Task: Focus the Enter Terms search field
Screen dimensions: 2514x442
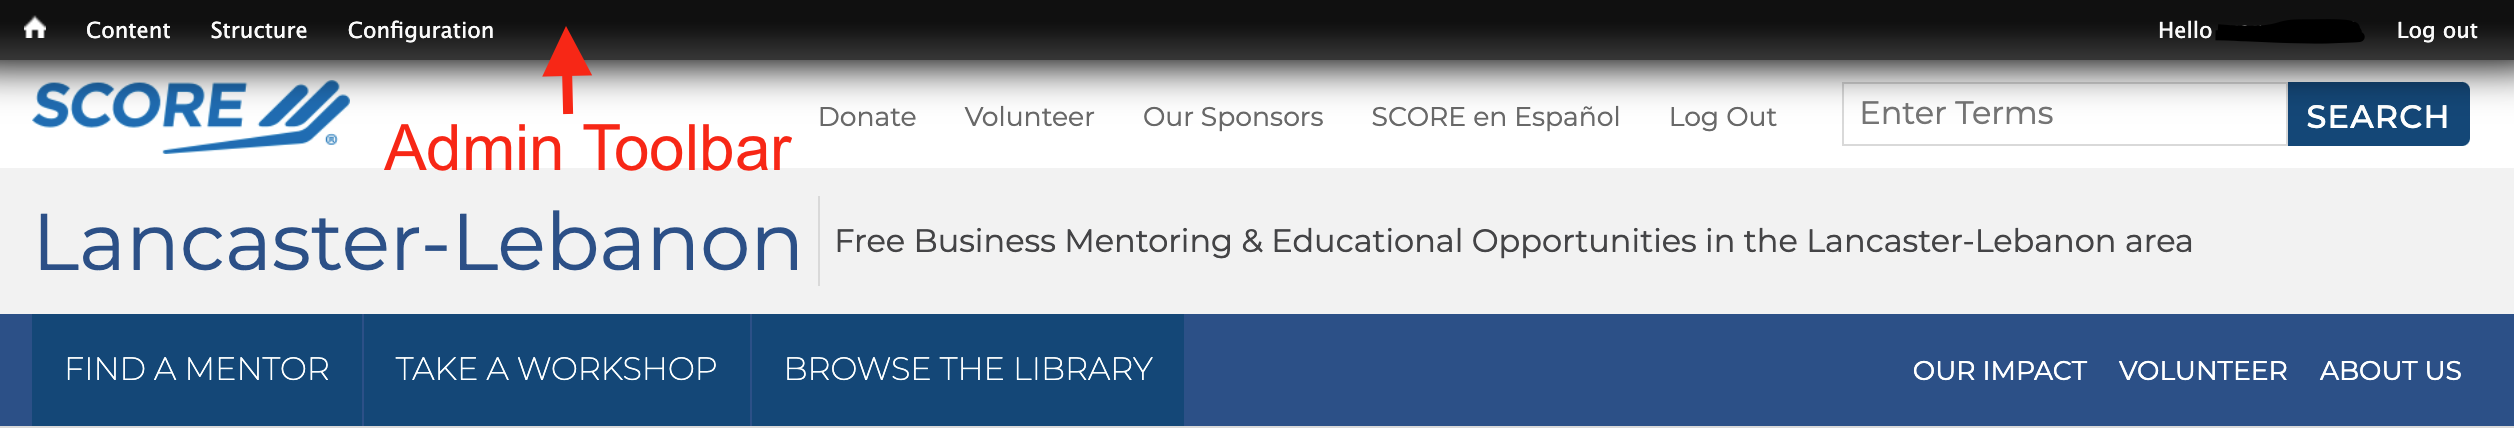Action: pyautogui.click(x=2064, y=114)
